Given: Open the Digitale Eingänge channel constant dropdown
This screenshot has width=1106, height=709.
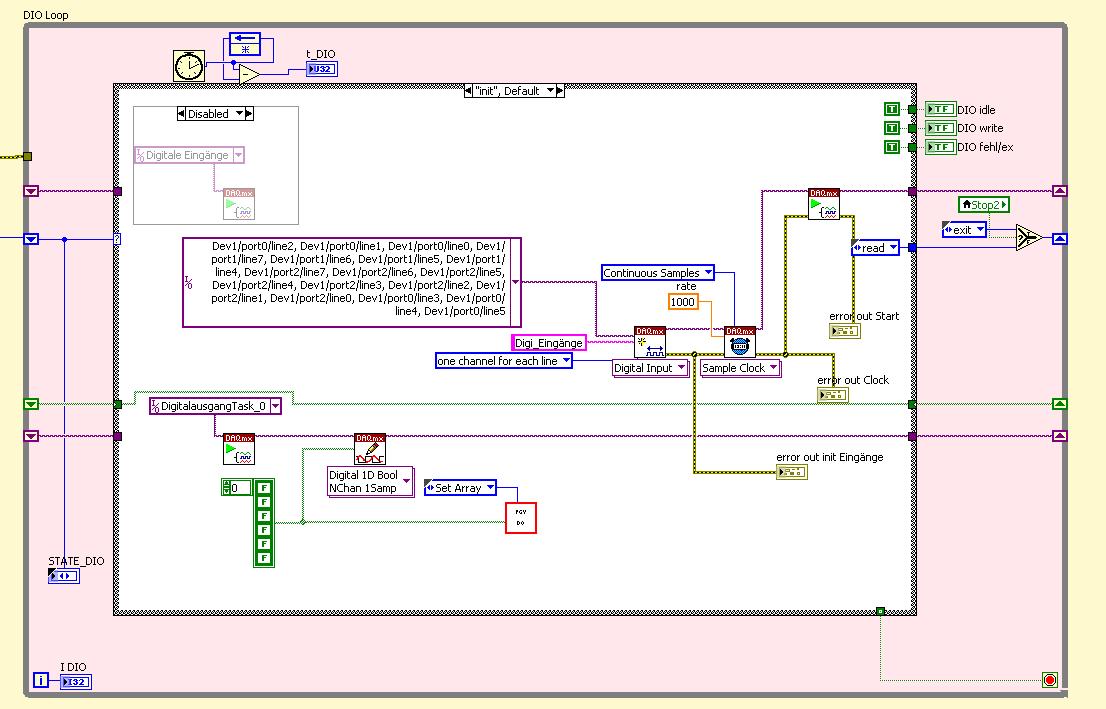Looking at the screenshot, I should (x=238, y=155).
